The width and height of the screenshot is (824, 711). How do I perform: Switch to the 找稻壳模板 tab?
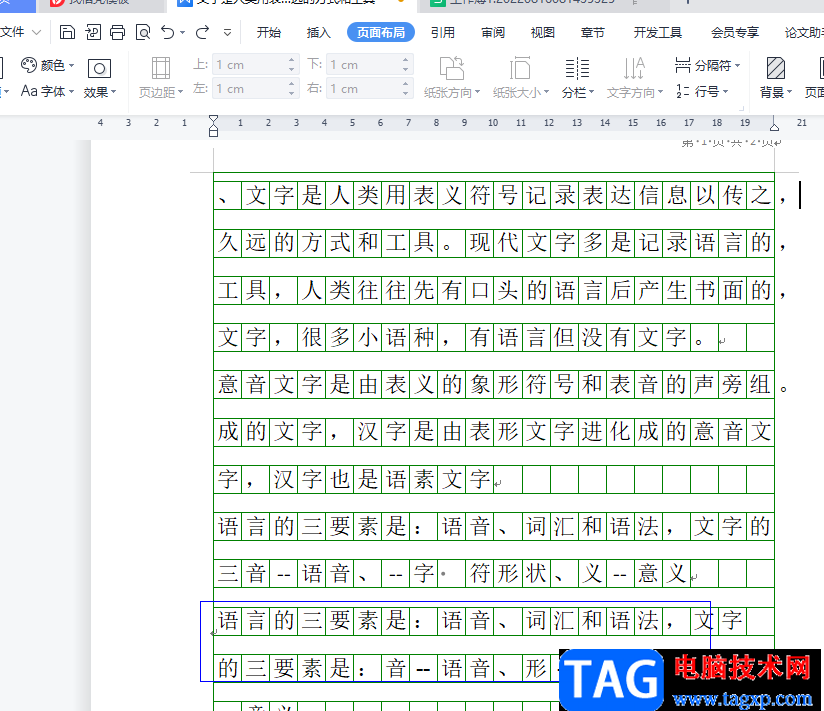tap(100, 3)
